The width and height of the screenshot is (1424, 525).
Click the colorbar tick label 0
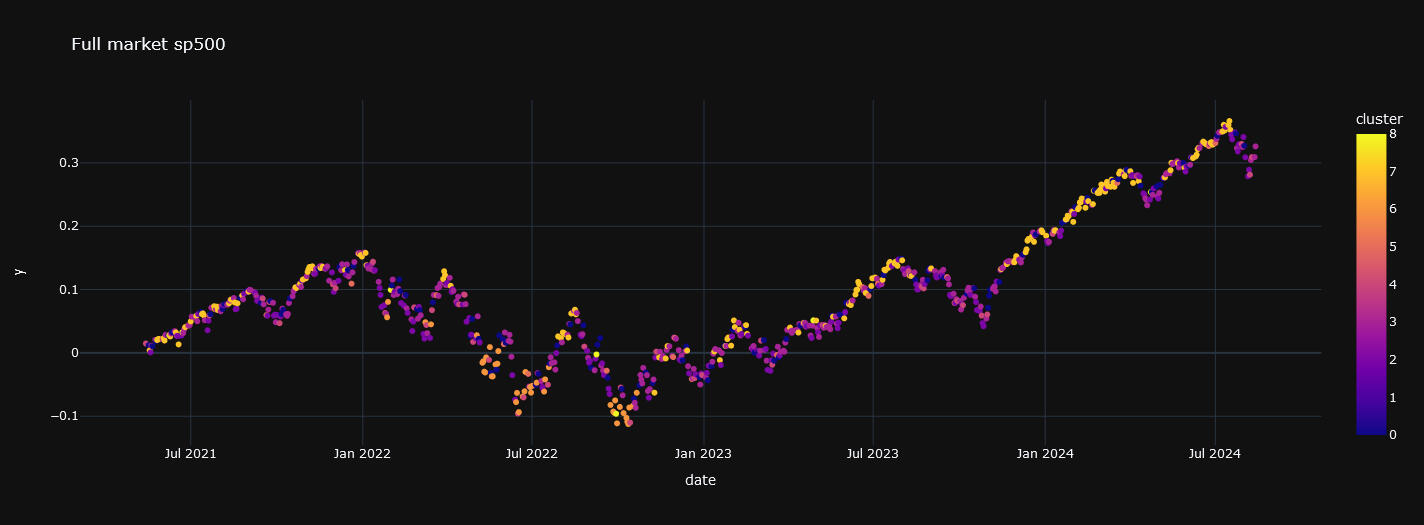1393,434
